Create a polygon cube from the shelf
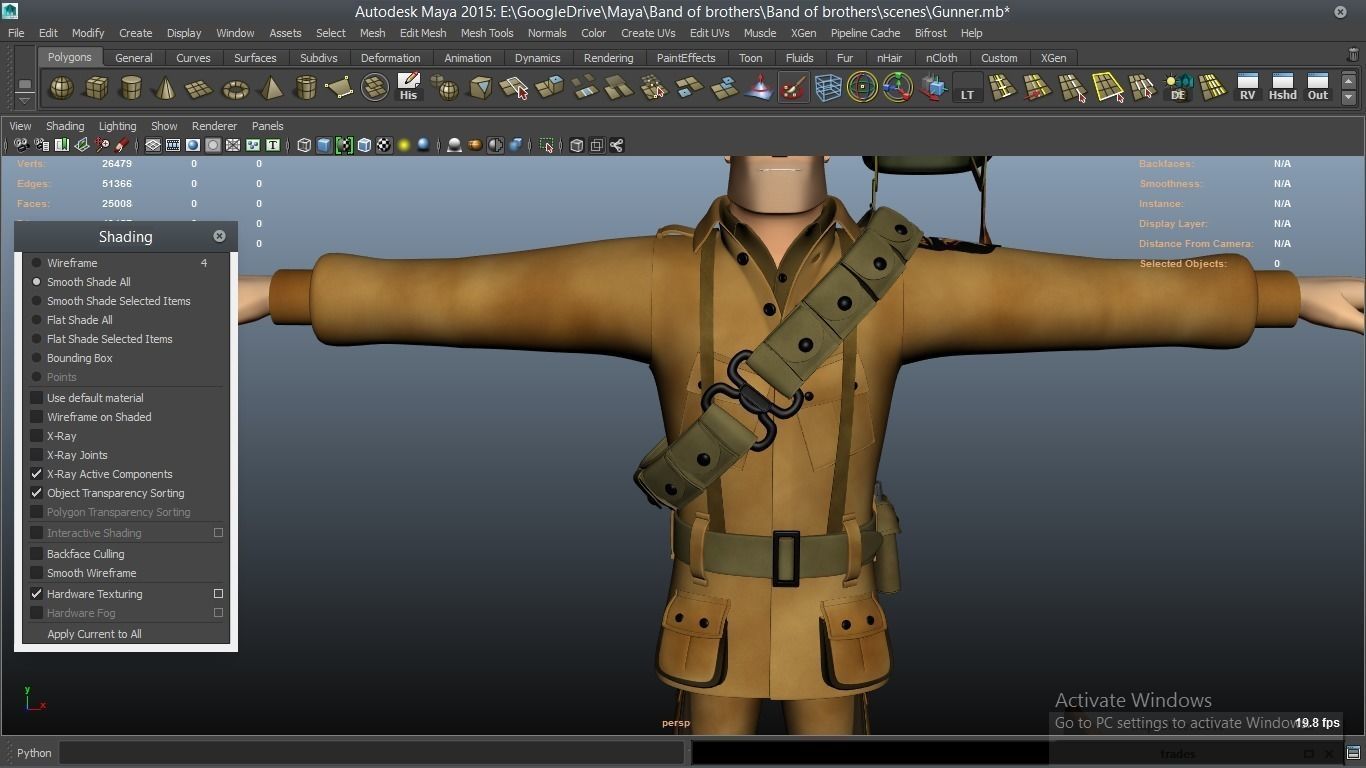1366x768 pixels. tap(96, 88)
